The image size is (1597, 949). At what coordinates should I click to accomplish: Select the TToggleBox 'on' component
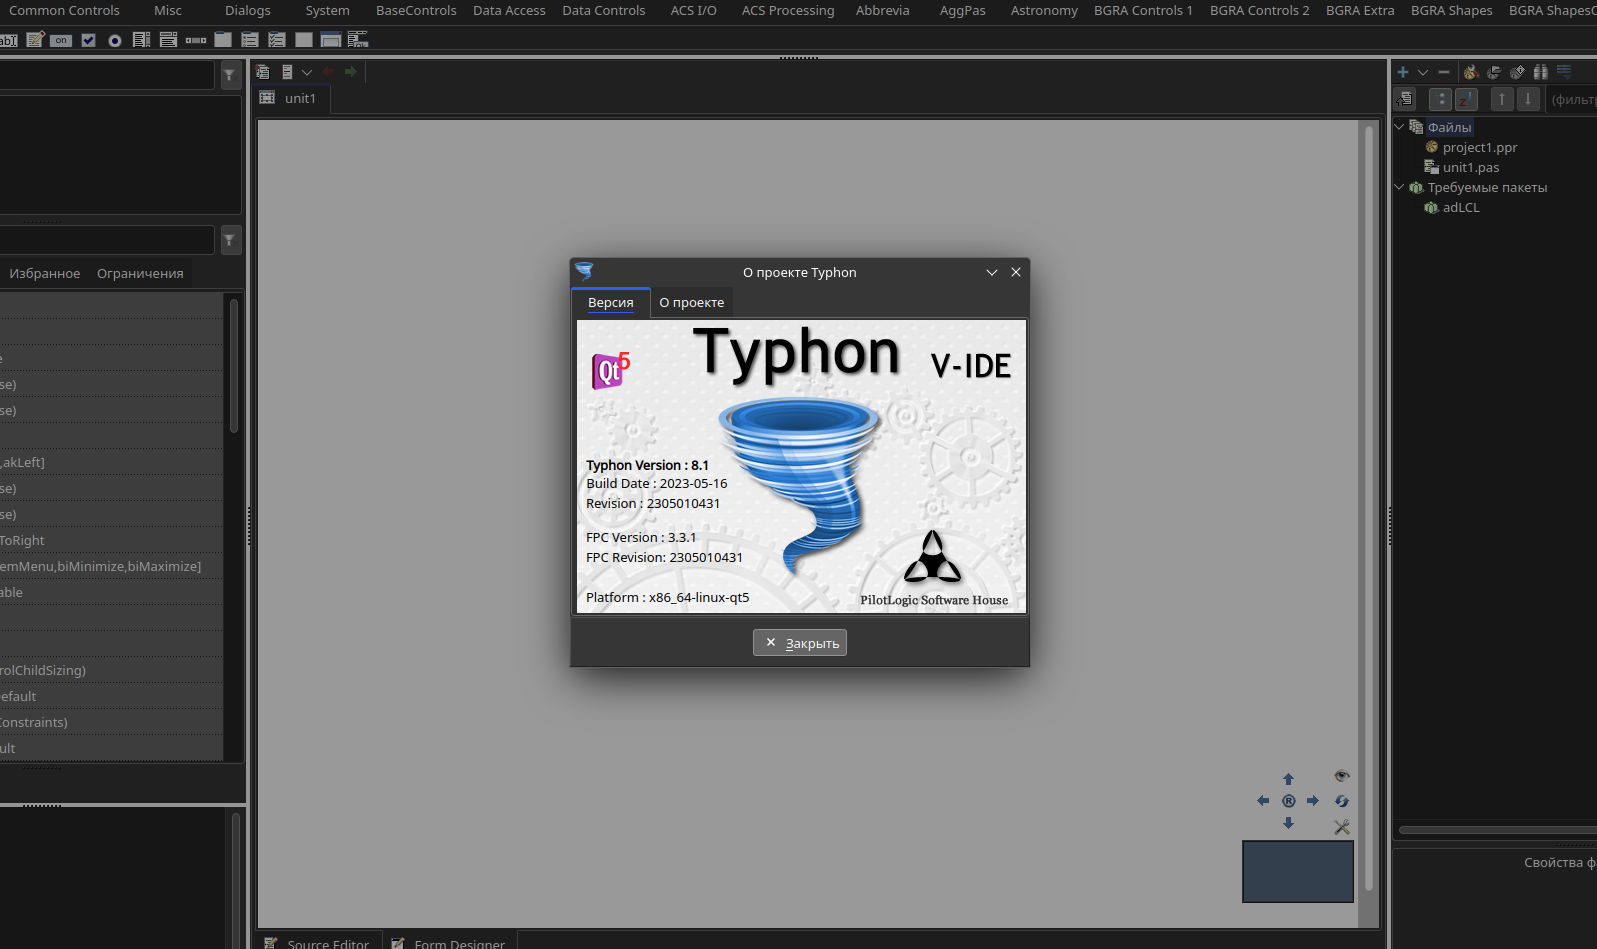pyautogui.click(x=61, y=40)
